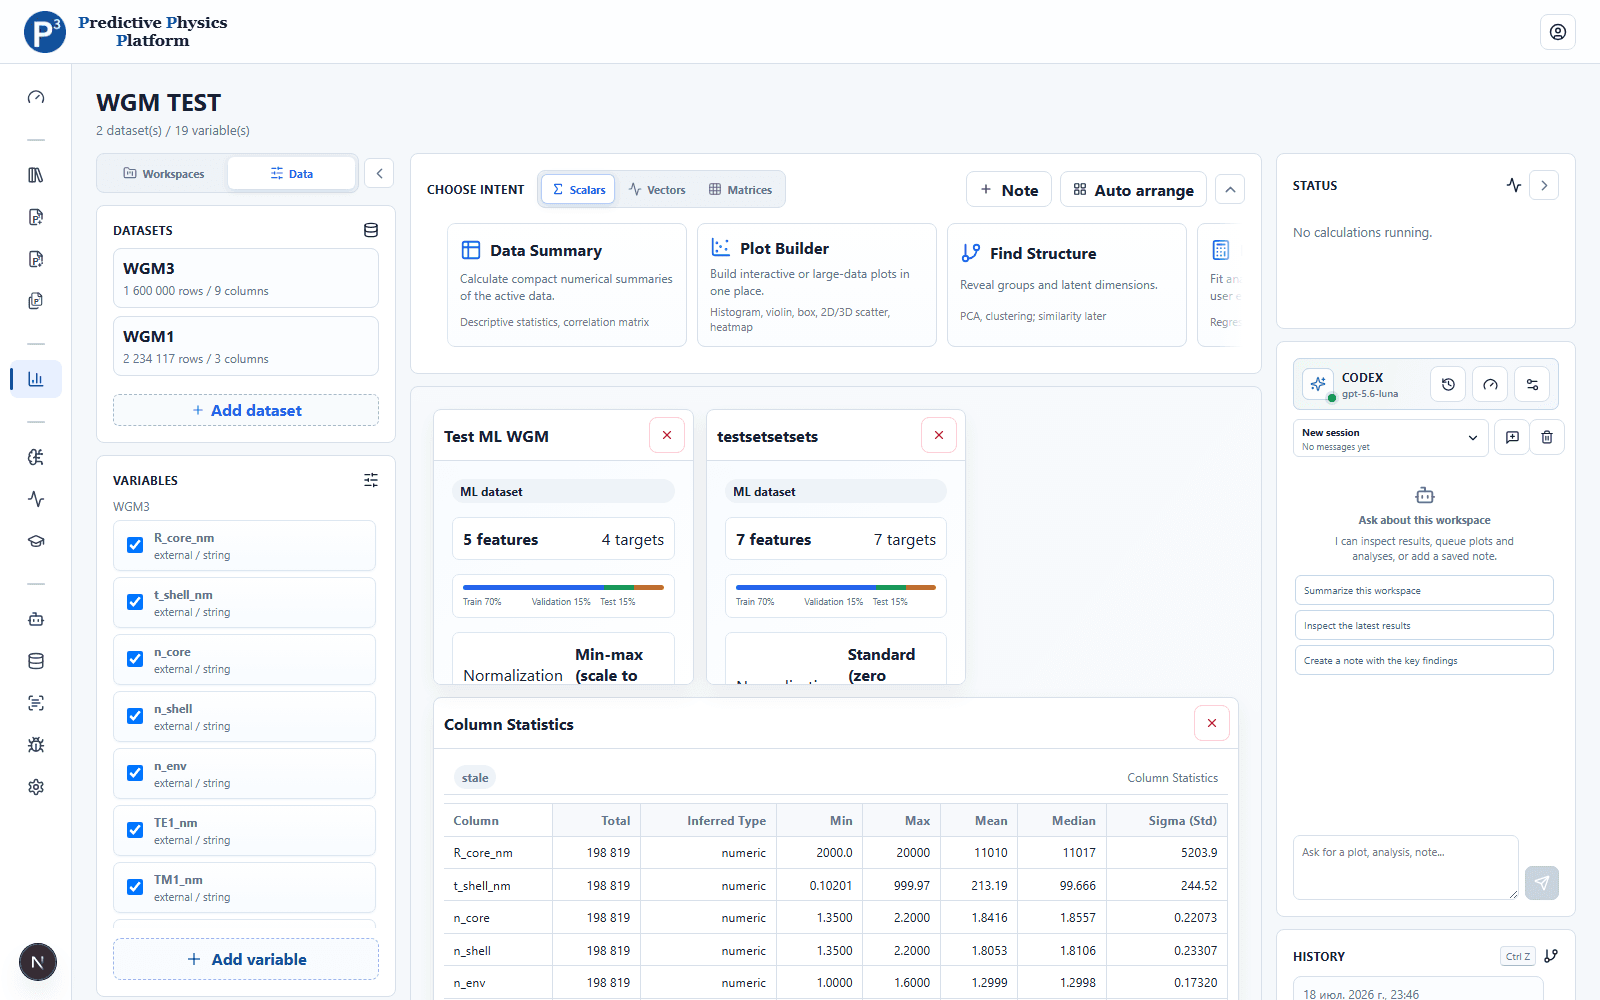1600x1000 pixels.
Task: Collapse the Choose Intent panel
Action: tap(1230, 190)
